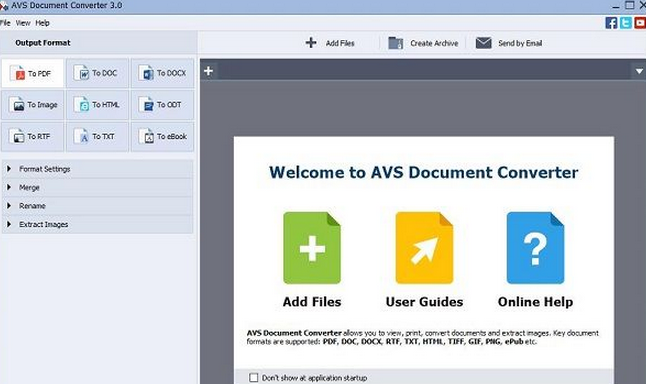Select the To PDF output format
The width and height of the screenshot is (646, 384).
pos(33,73)
